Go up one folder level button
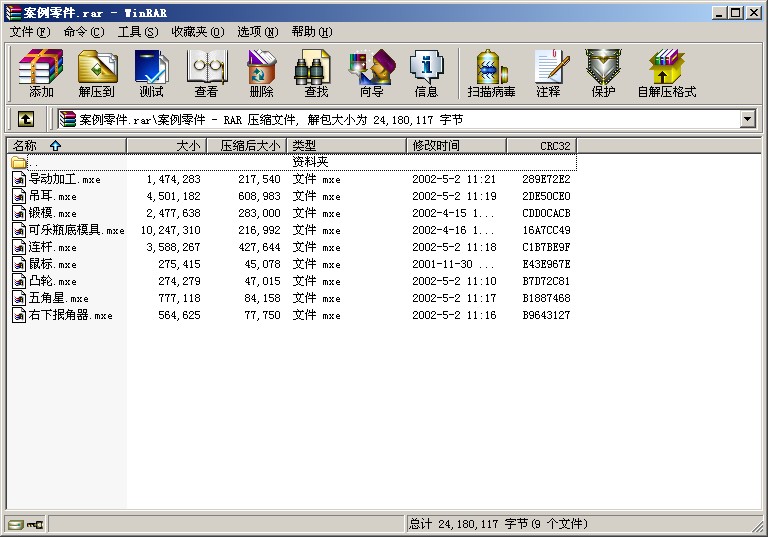 [26, 119]
